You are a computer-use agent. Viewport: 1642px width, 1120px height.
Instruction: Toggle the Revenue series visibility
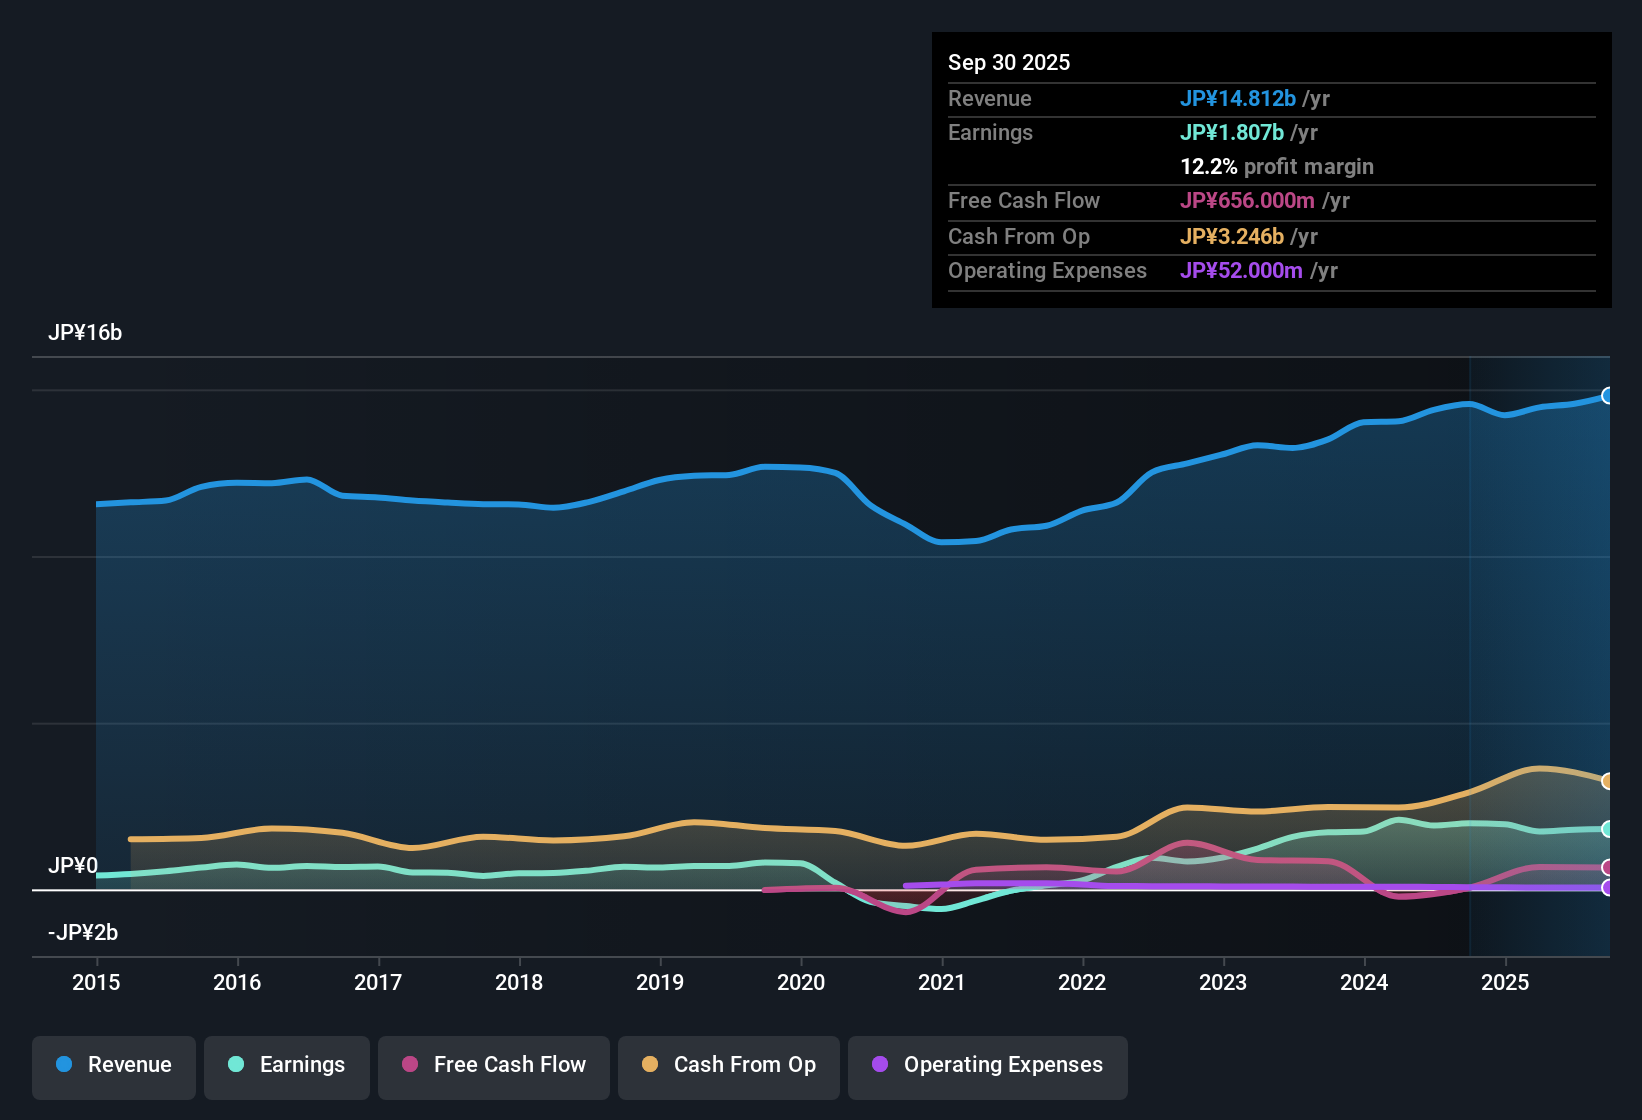click(113, 1065)
